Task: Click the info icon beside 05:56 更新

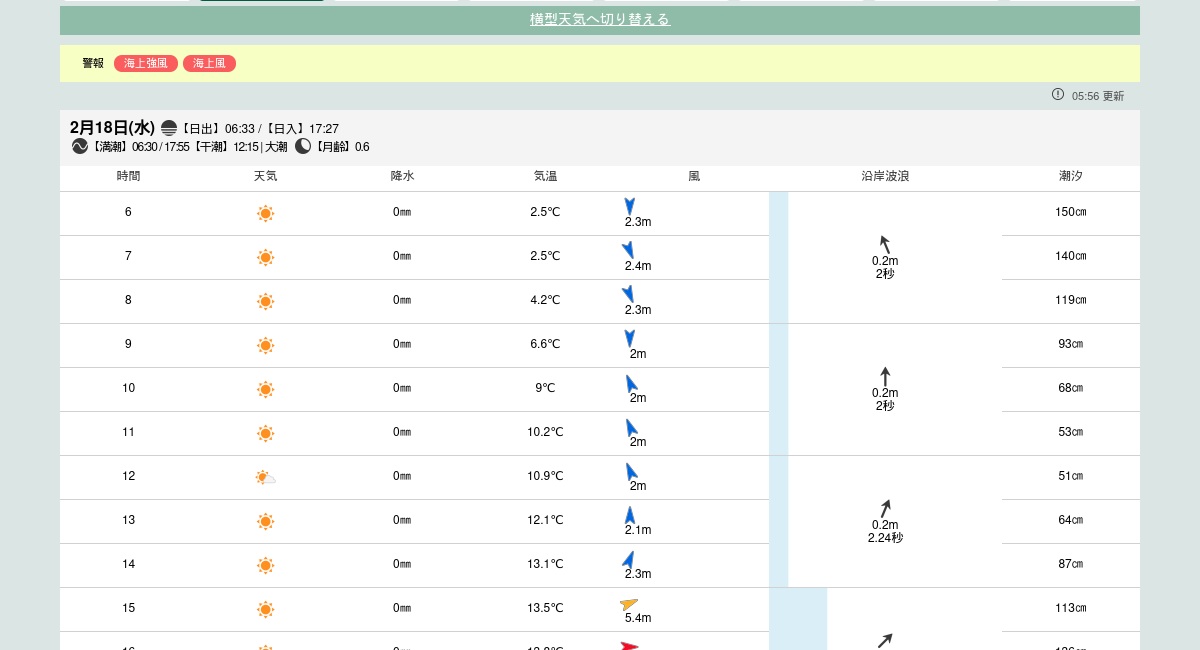Action: coord(1058,94)
